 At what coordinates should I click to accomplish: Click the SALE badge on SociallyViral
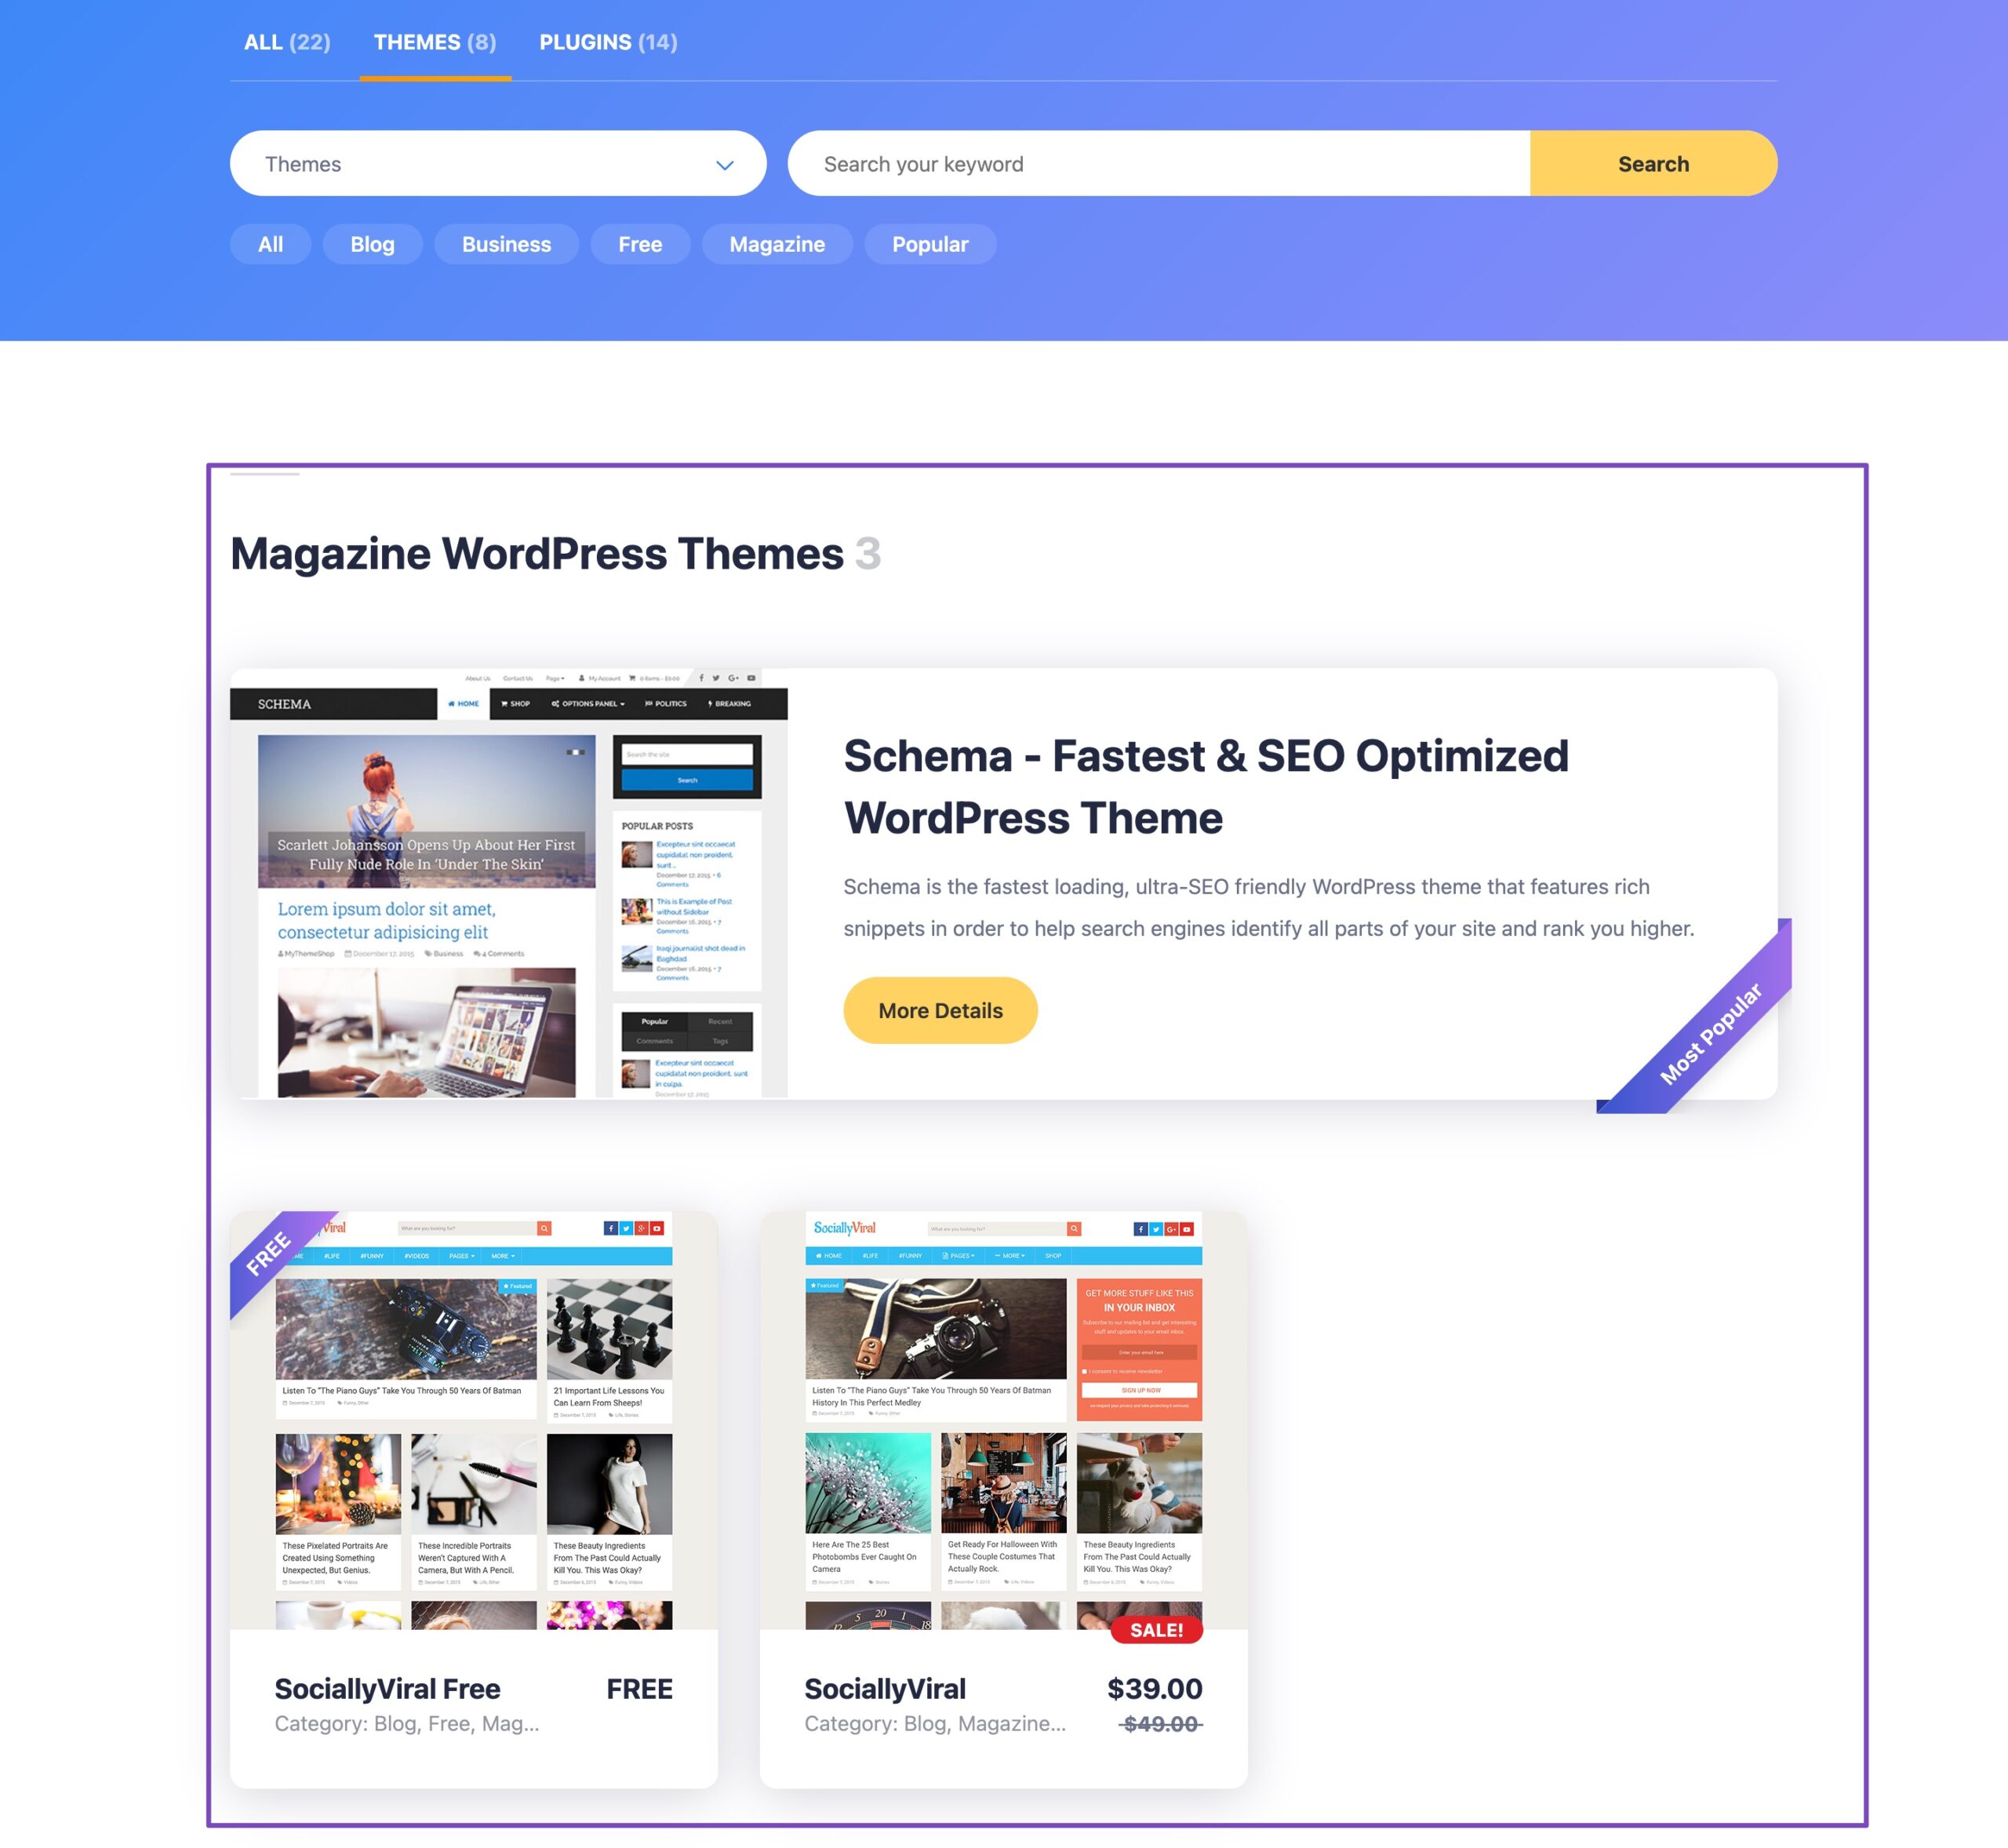[x=1156, y=1628]
